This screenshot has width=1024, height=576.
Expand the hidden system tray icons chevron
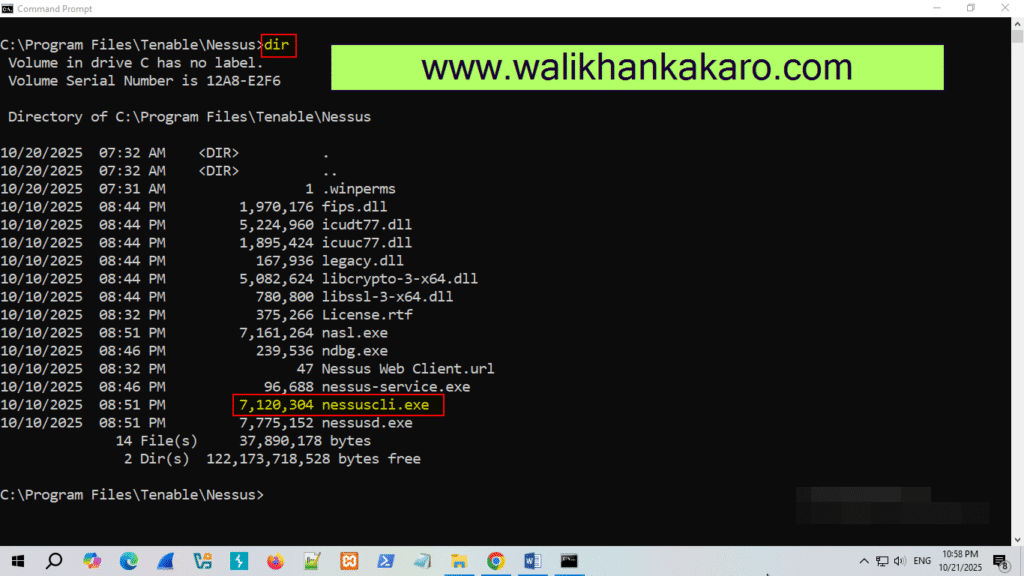[x=864, y=561]
